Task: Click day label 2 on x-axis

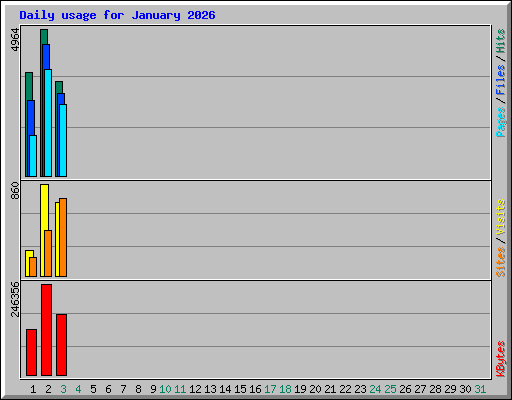Action: coord(48,389)
